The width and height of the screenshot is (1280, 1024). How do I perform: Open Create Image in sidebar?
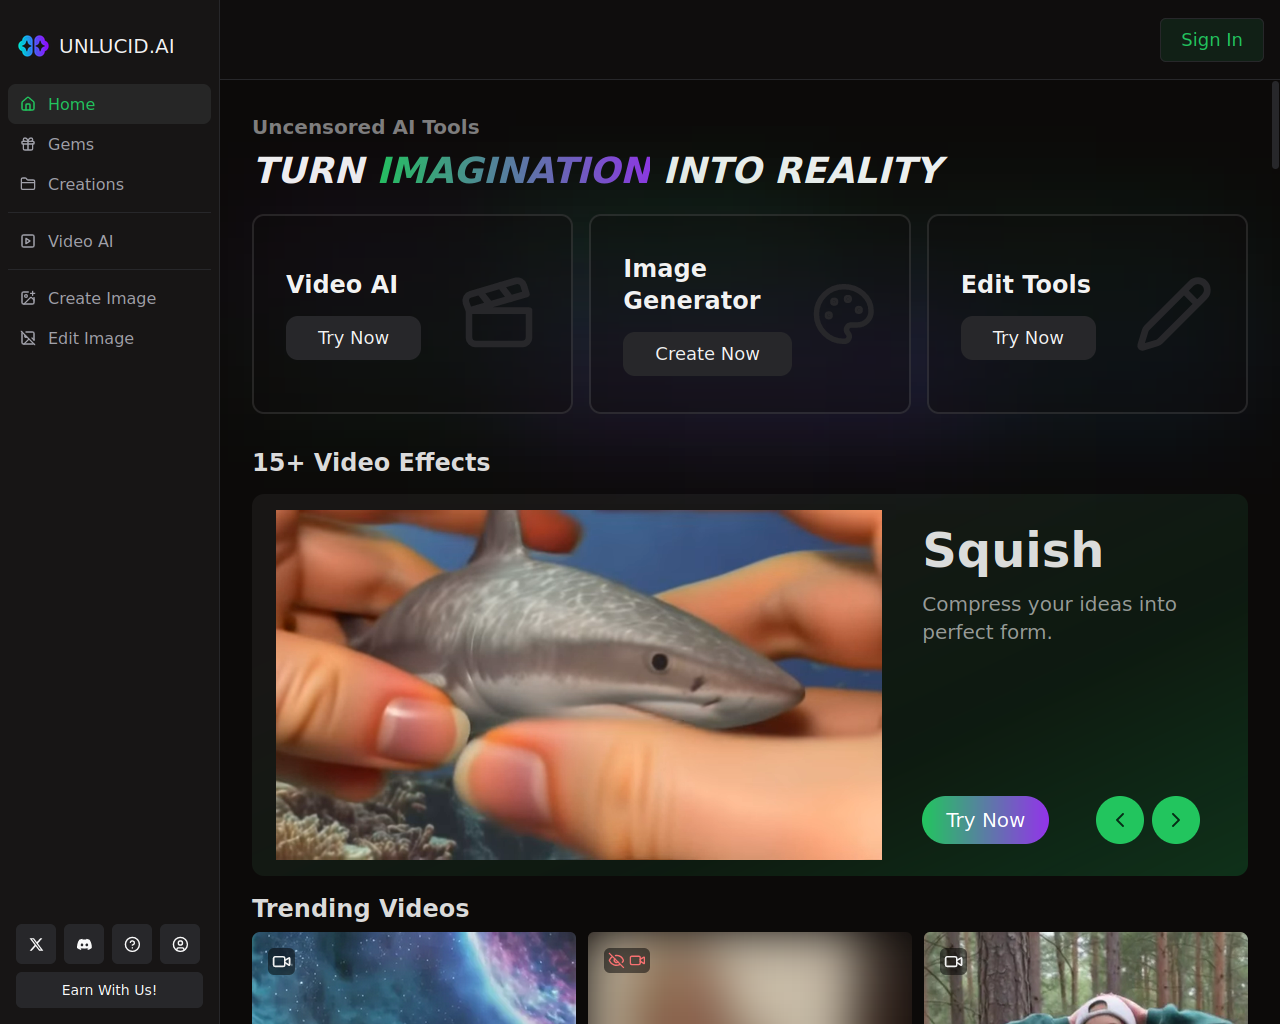click(x=109, y=298)
